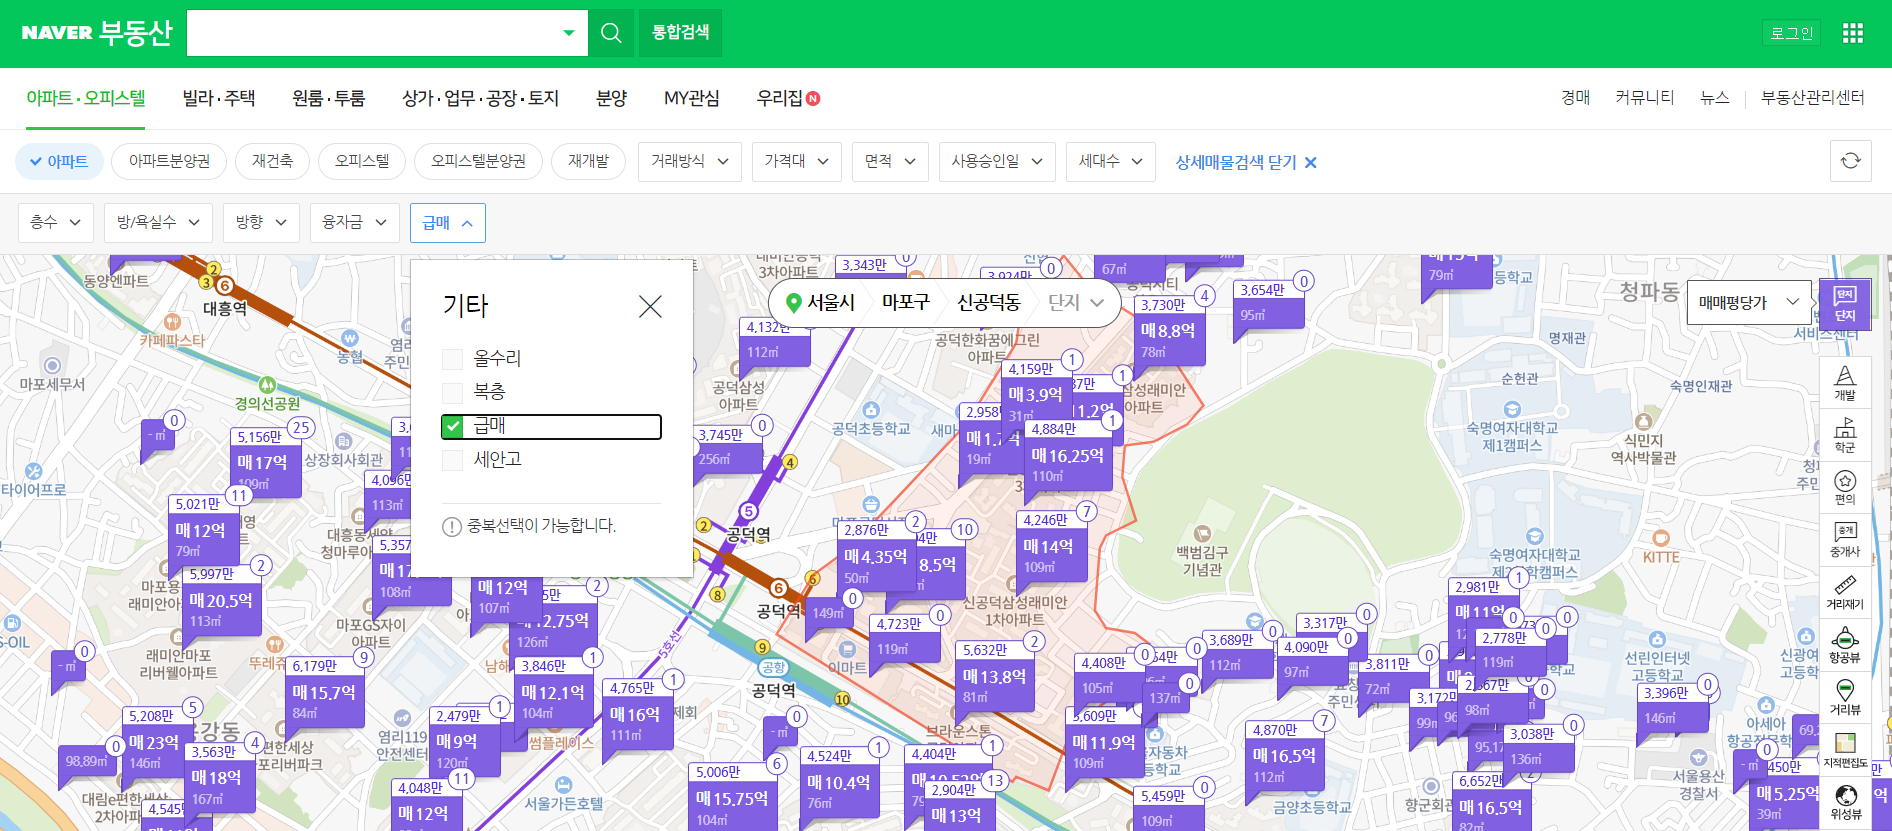Show 편의 amenities layer
The height and width of the screenshot is (831, 1892).
click(x=1845, y=487)
